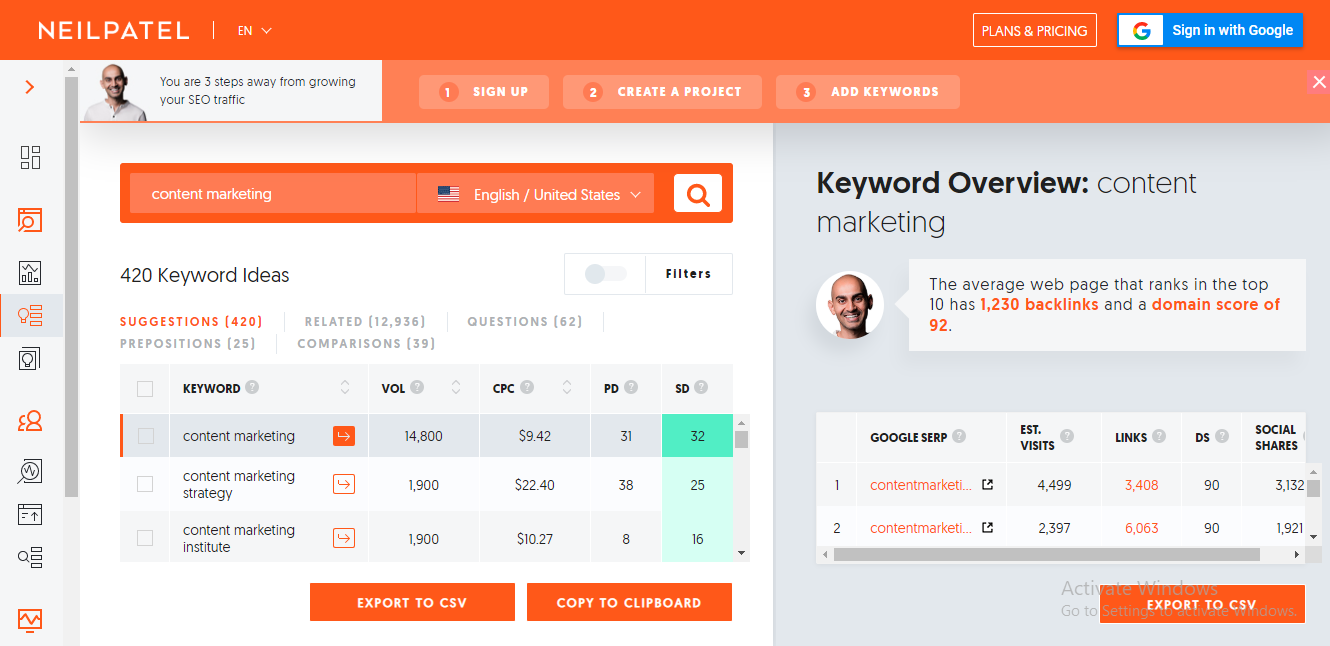Open external link icon for SERP result 2

click(987, 527)
